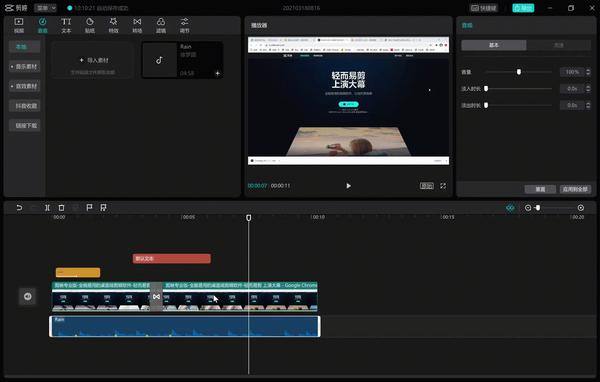Click the split clip tool
Image resolution: width=600 pixels, height=382 pixels.
(47, 207)
